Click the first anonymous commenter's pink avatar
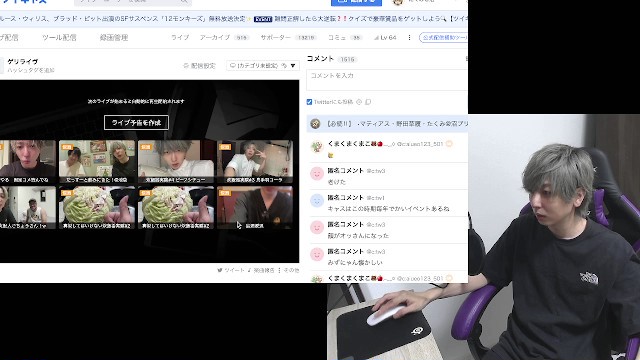The image size is (640, 360). 317,174
